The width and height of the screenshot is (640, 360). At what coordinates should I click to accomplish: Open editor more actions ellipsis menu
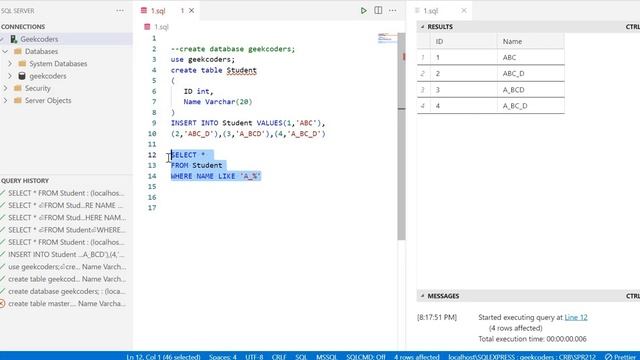pyautogui.click(x=393, y=11)
